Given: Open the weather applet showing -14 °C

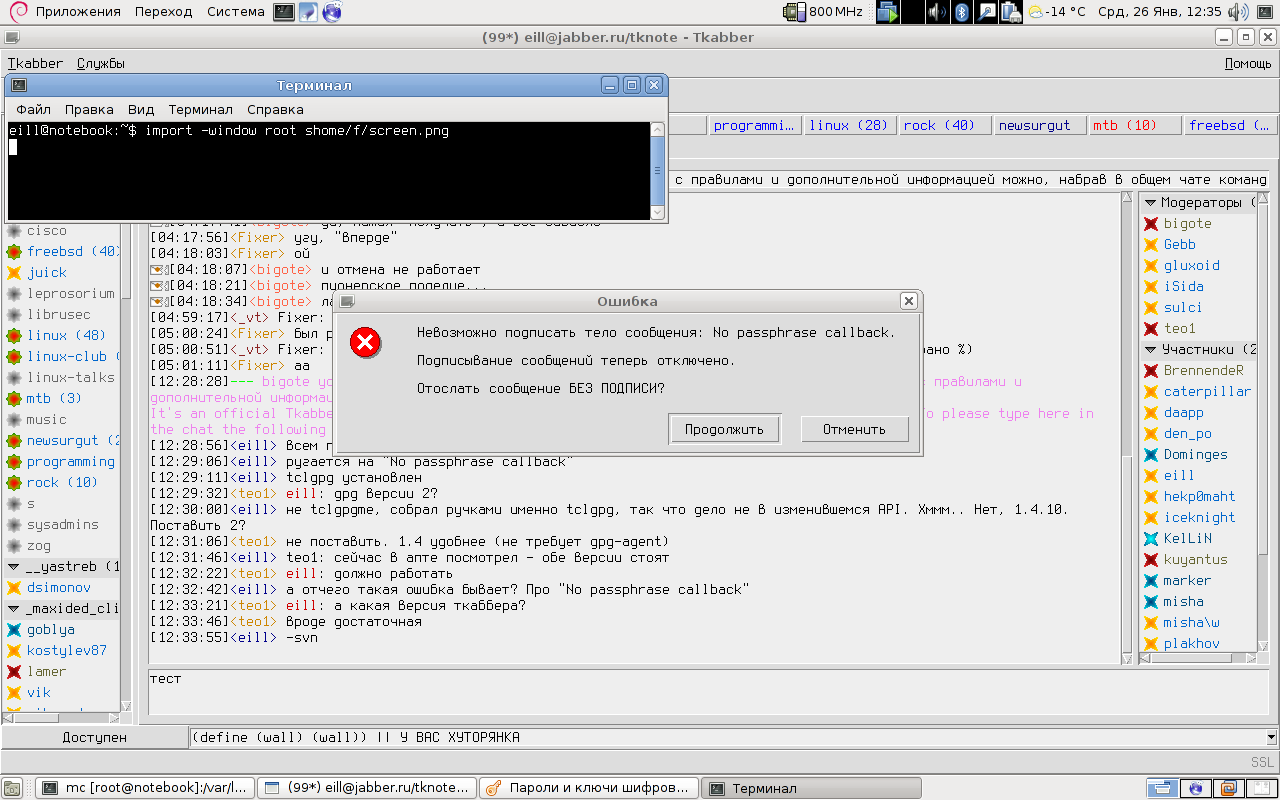Looking at the screenshot, I should point(1056,12).
